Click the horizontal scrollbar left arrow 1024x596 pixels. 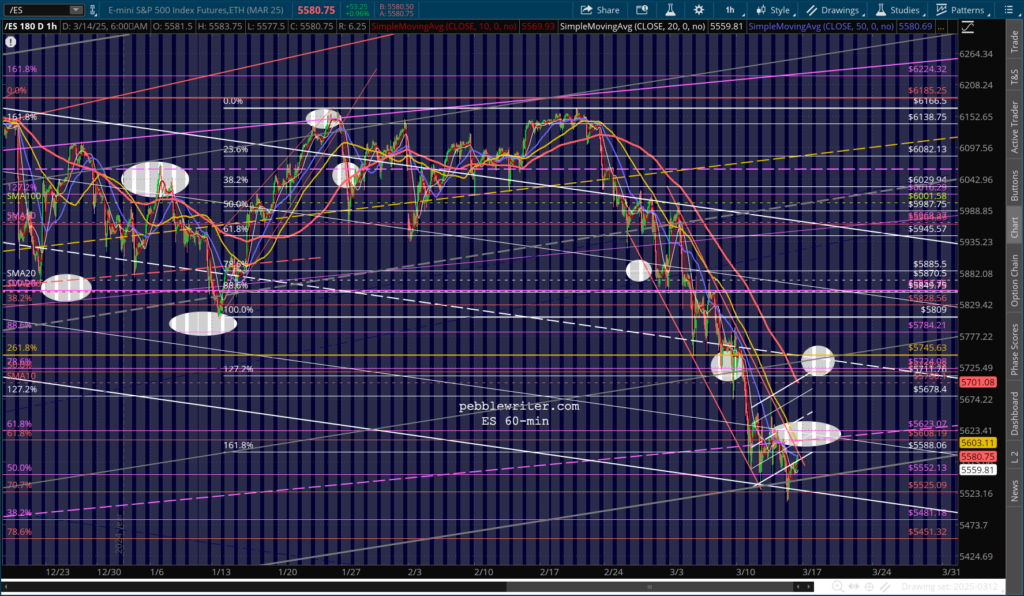[x=797, y=587]
